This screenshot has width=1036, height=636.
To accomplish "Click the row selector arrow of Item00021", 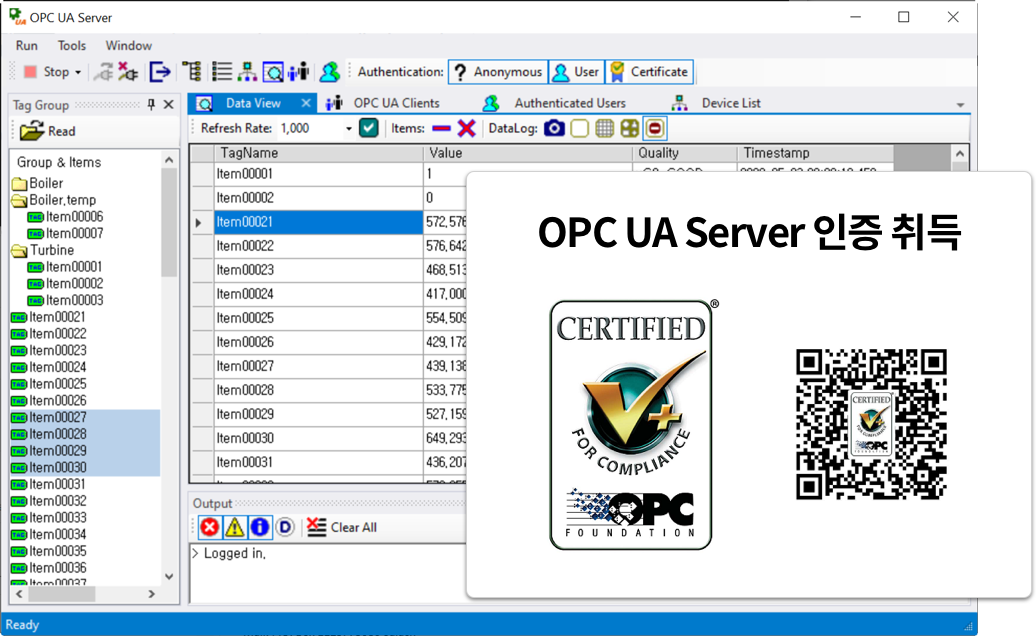I will [x=199, y=223].
